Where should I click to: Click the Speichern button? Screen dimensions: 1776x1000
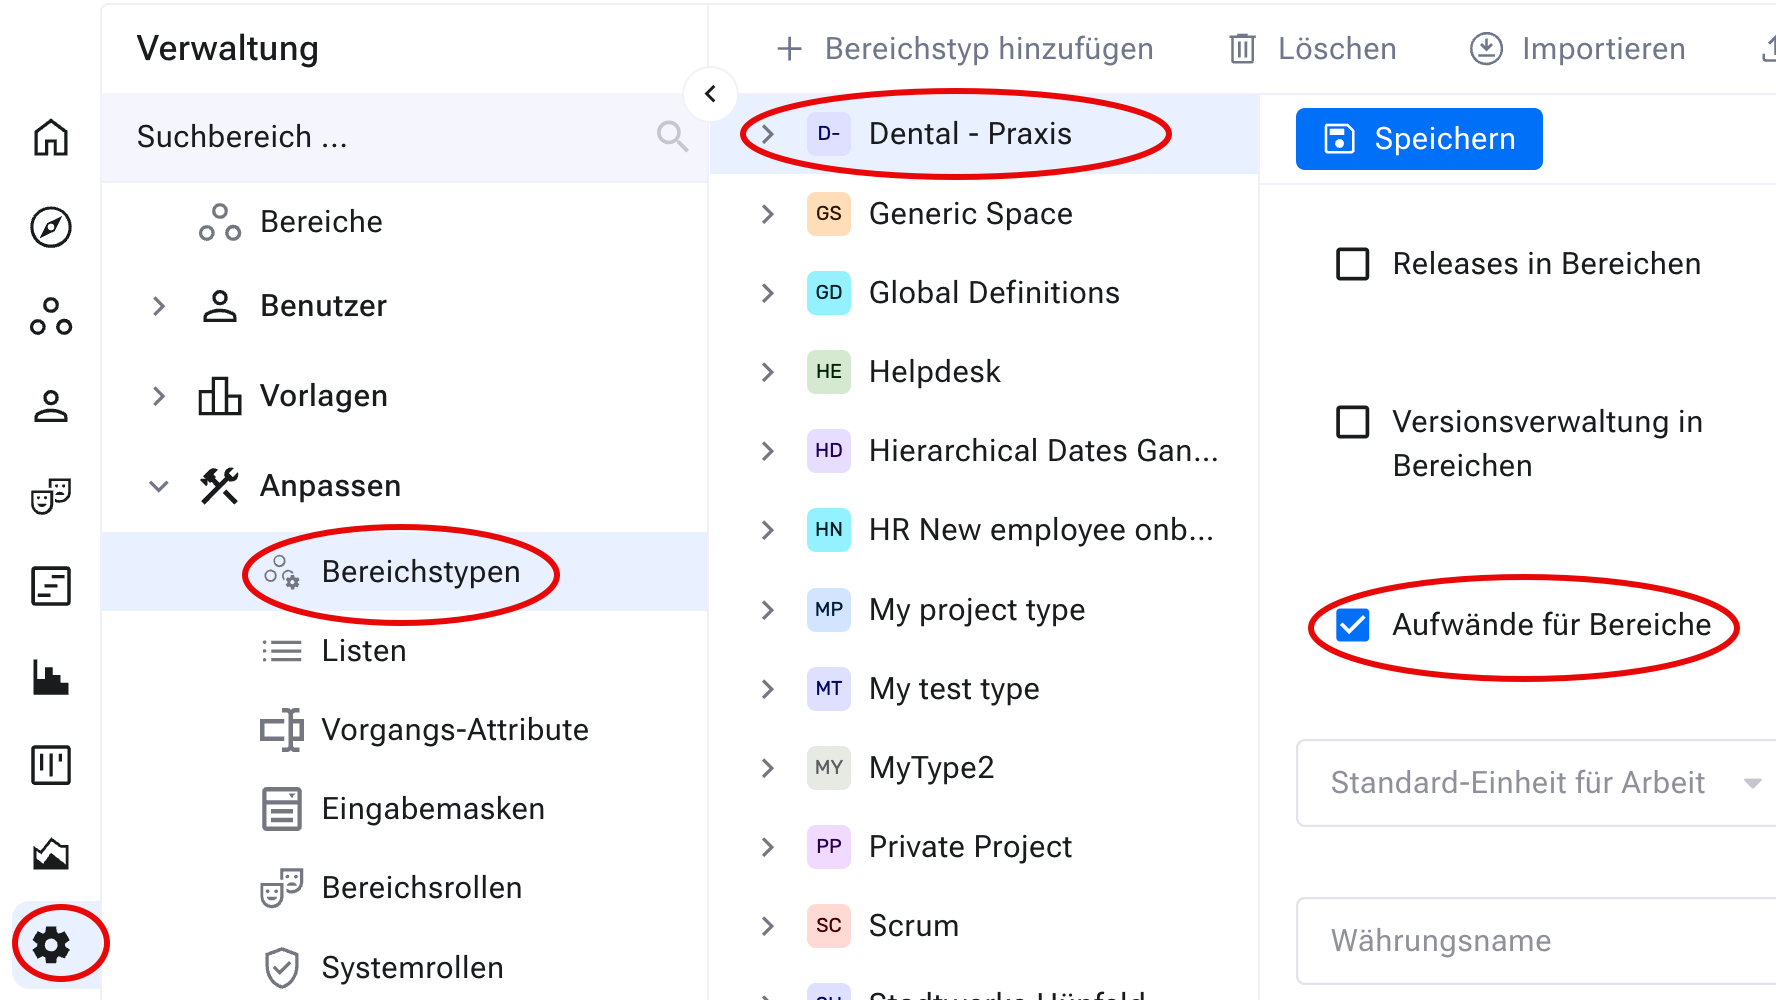click(1418, 139)
